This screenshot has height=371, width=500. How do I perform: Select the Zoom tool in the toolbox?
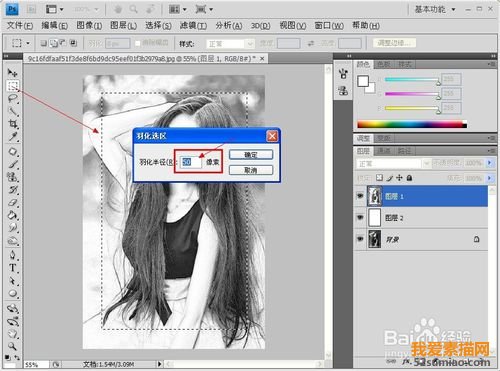13,346
